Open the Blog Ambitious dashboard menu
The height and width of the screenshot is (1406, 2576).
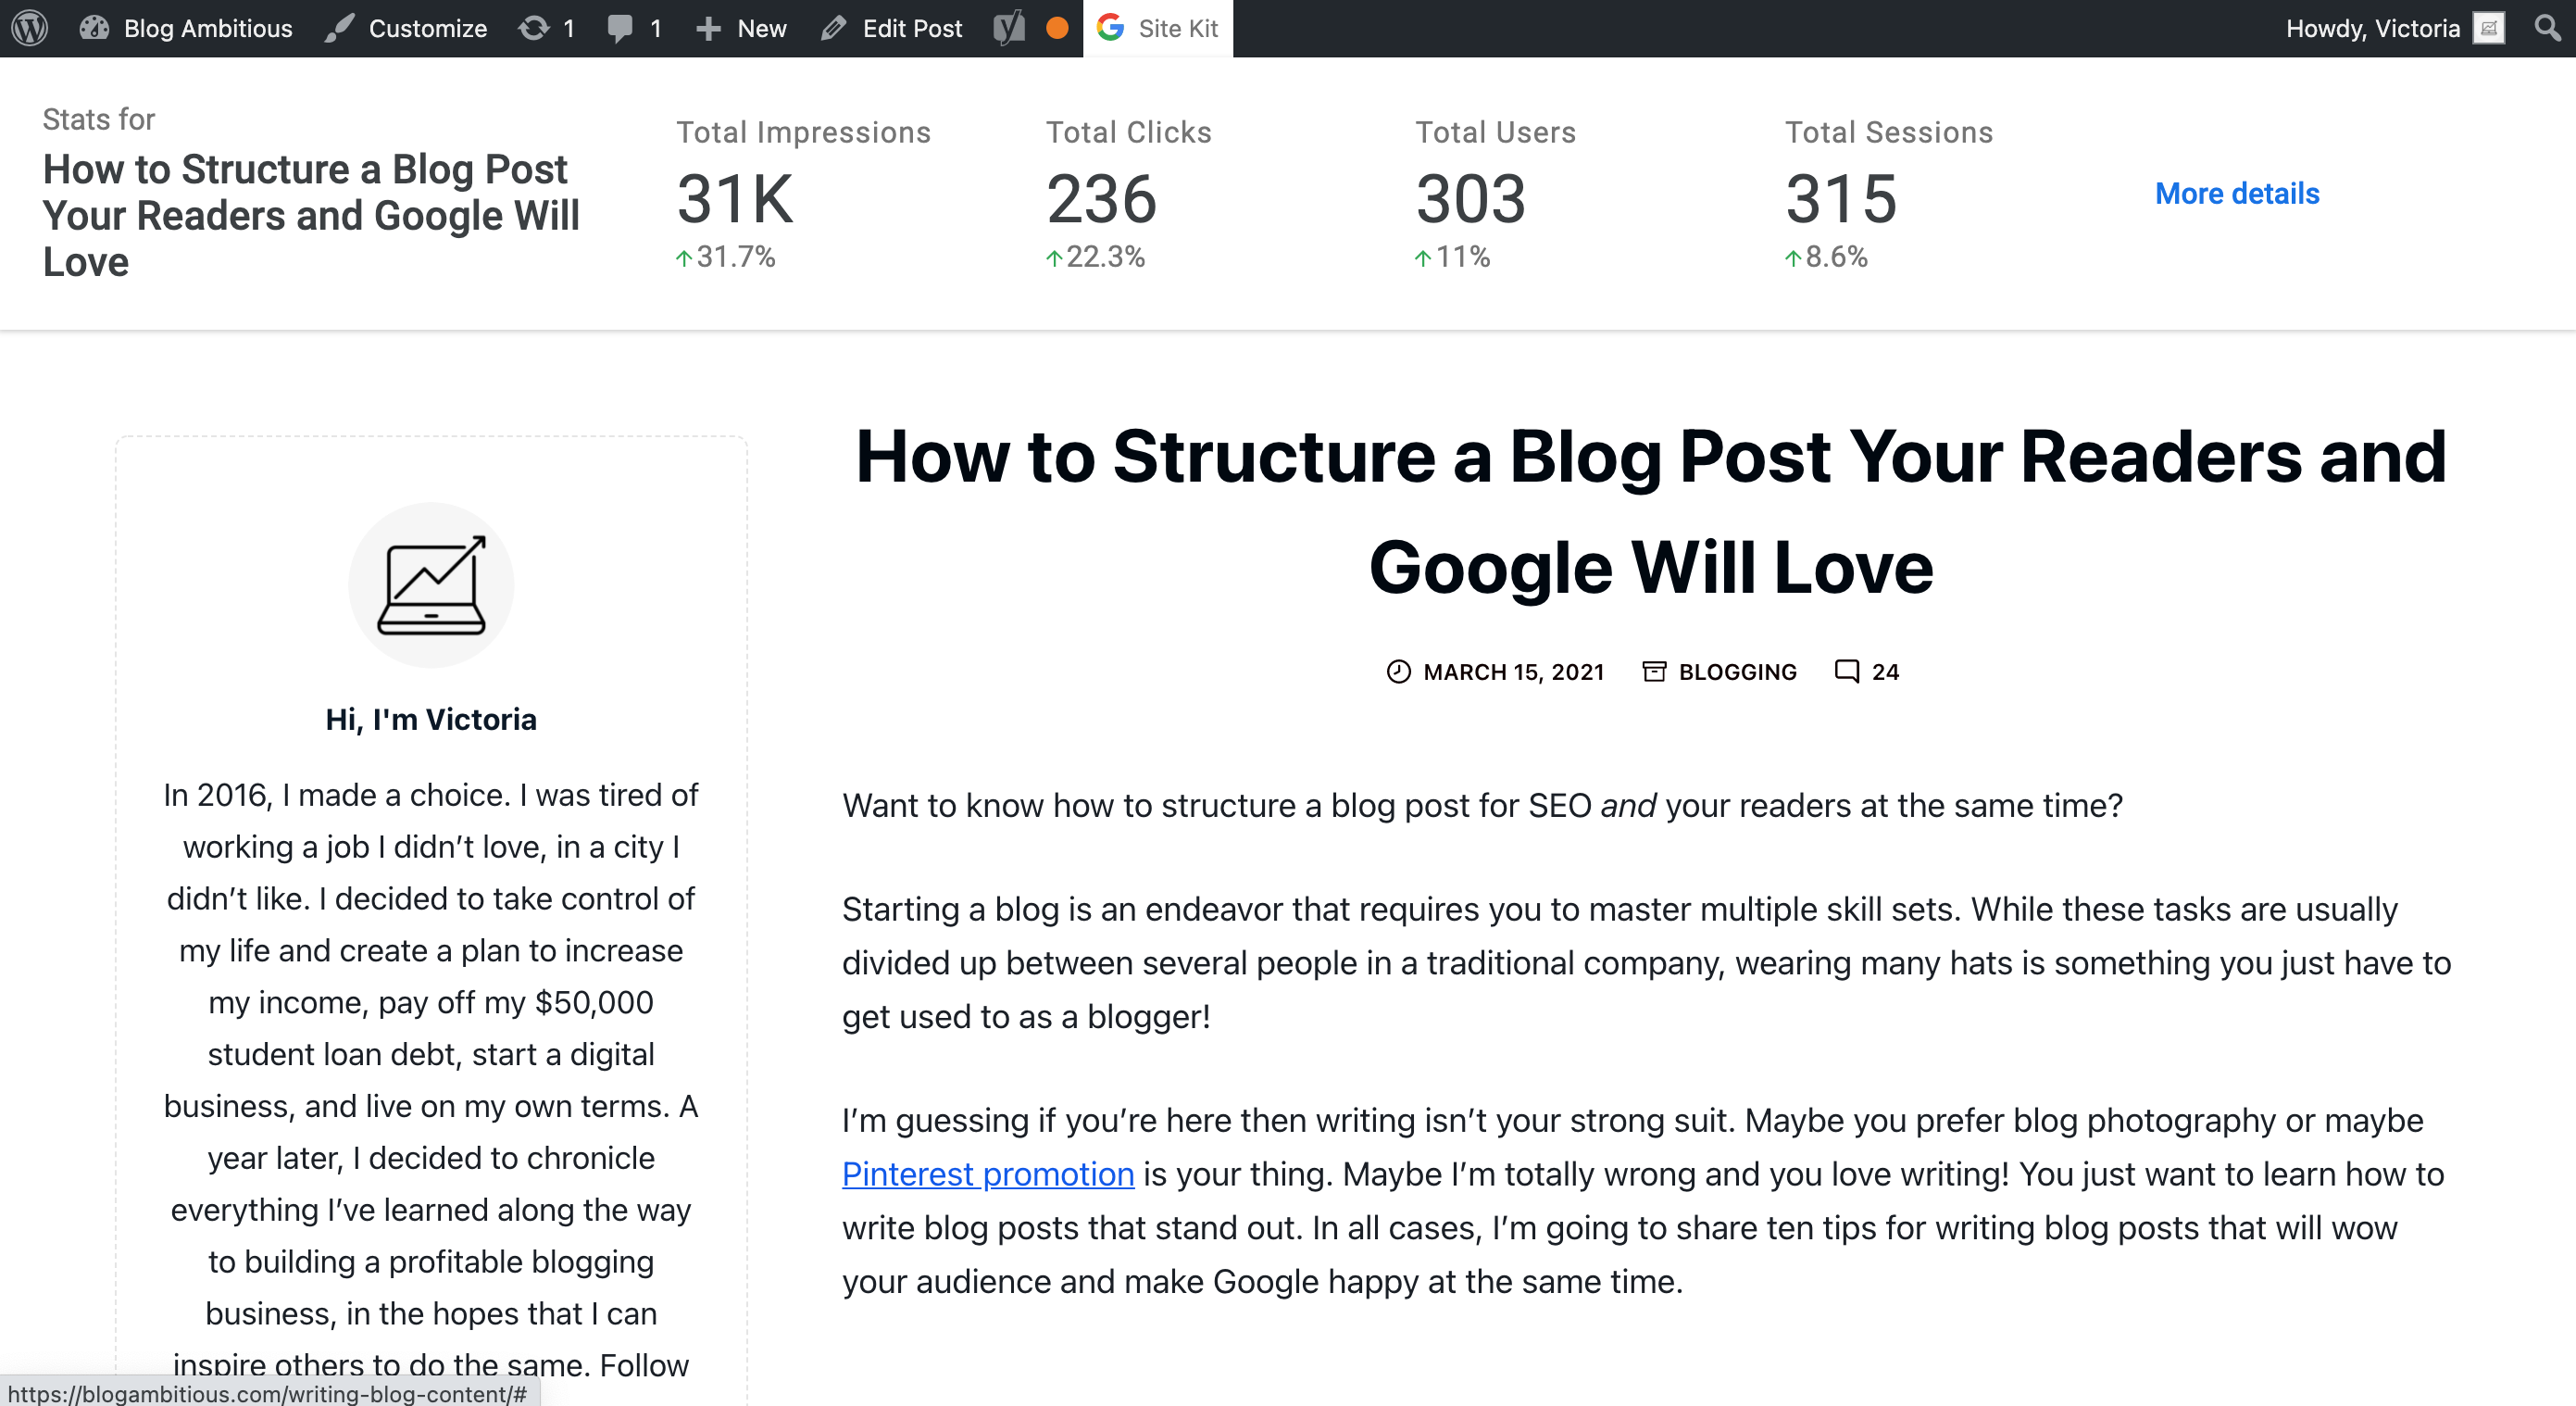186,28
